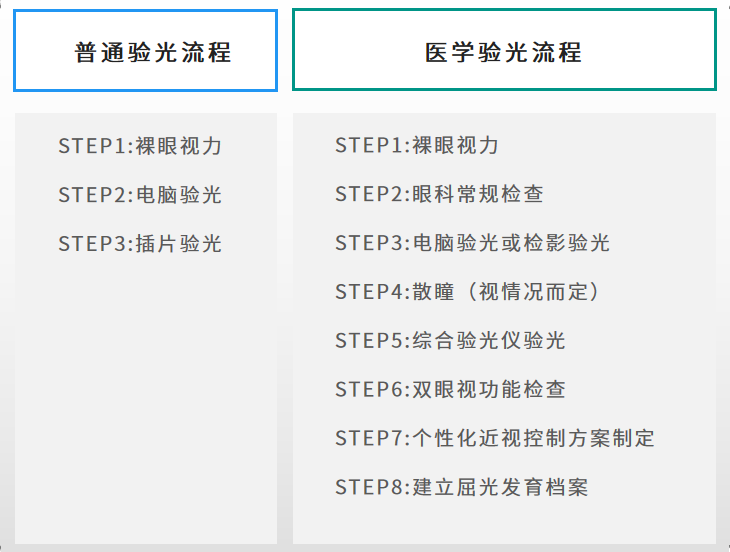Screen dimensions: 730x552
Task: Click empty gray area below 插片验光
Action: [x=146, y=400]
